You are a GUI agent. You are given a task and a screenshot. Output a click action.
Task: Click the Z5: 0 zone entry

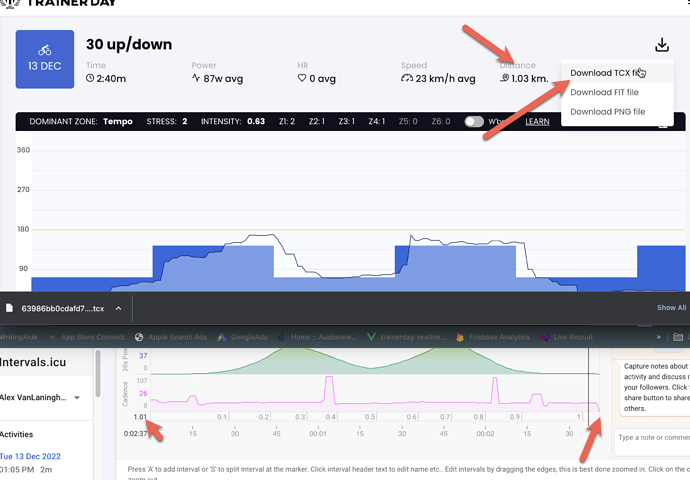coord(408,121)
